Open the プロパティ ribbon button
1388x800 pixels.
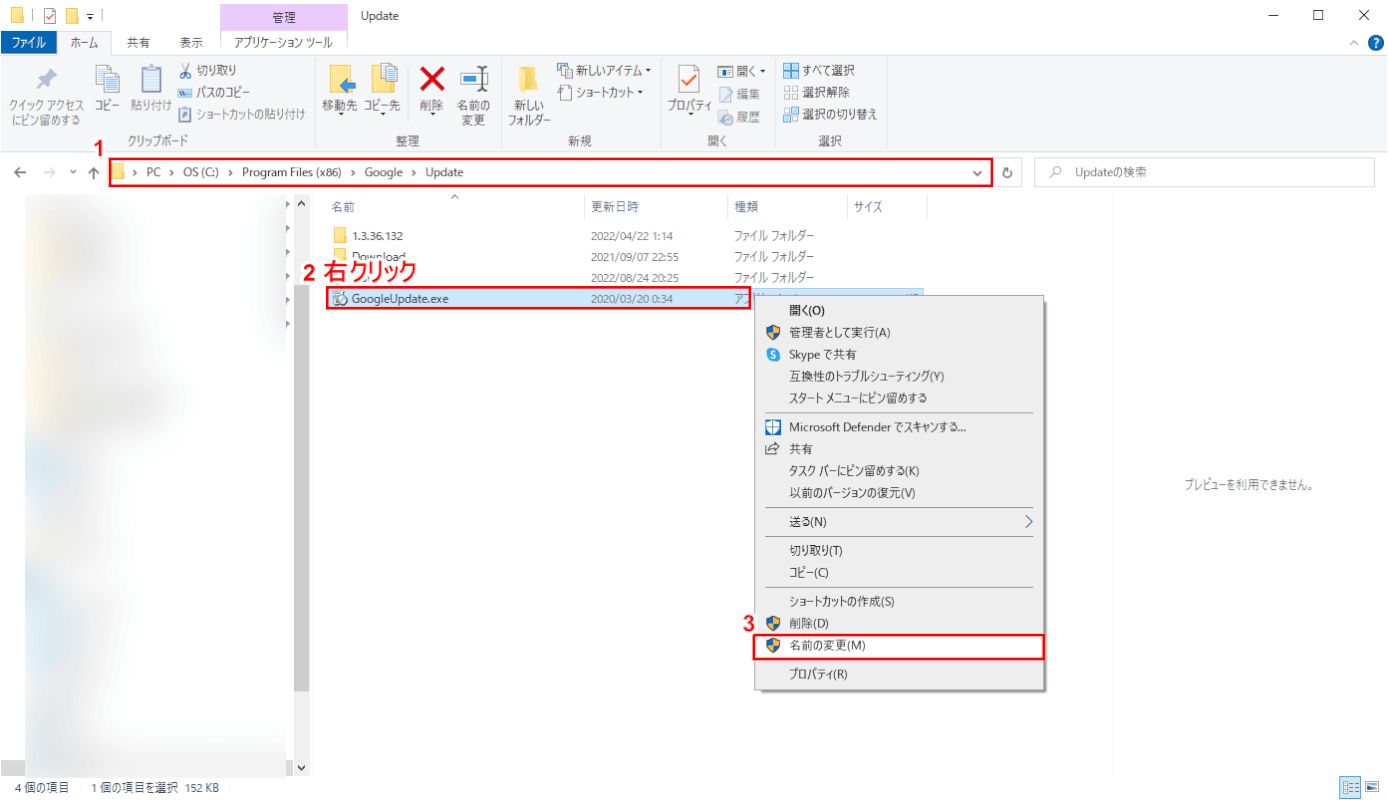[689, 92]
